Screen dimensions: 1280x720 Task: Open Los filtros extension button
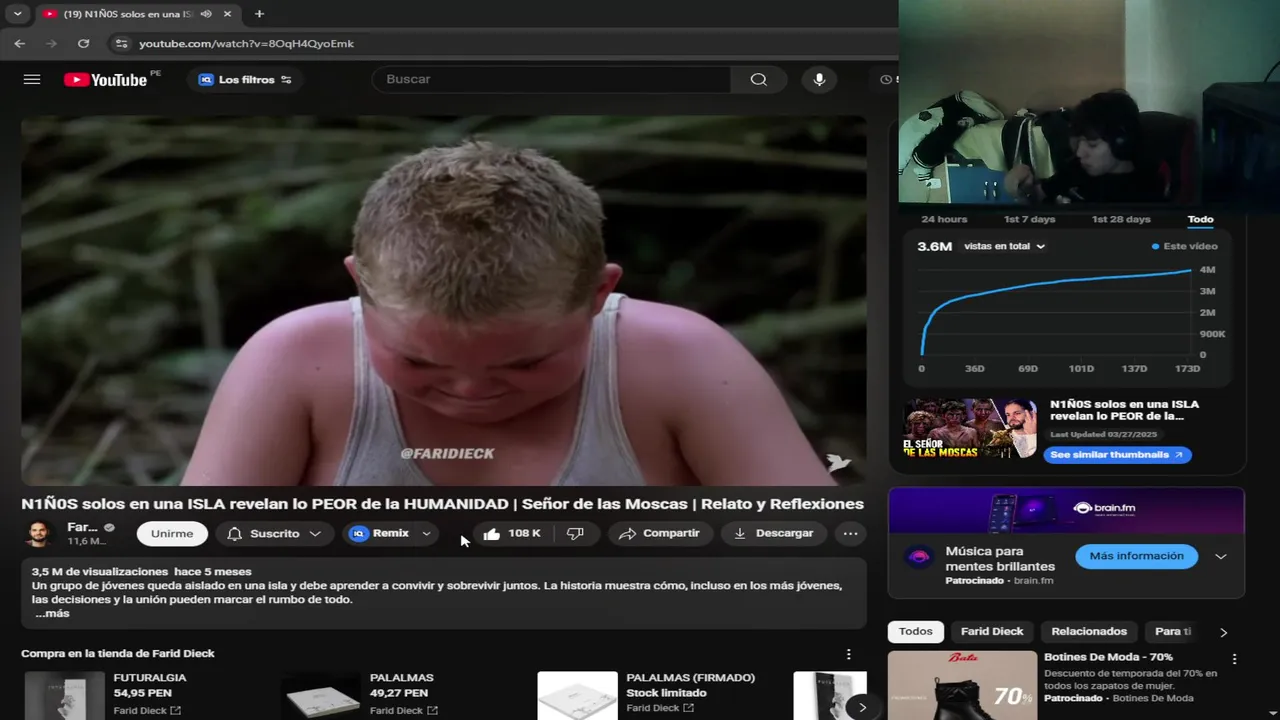pyautogui.click(x=245, y=80)
